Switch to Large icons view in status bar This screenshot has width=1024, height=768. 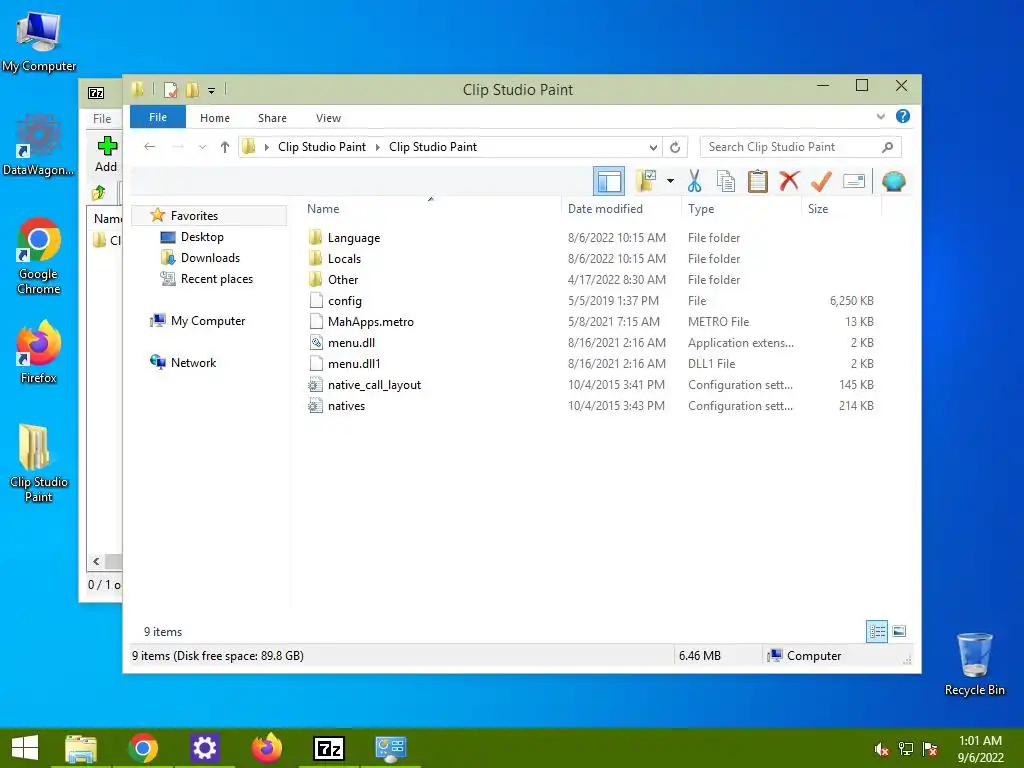(x=899, y=631)
